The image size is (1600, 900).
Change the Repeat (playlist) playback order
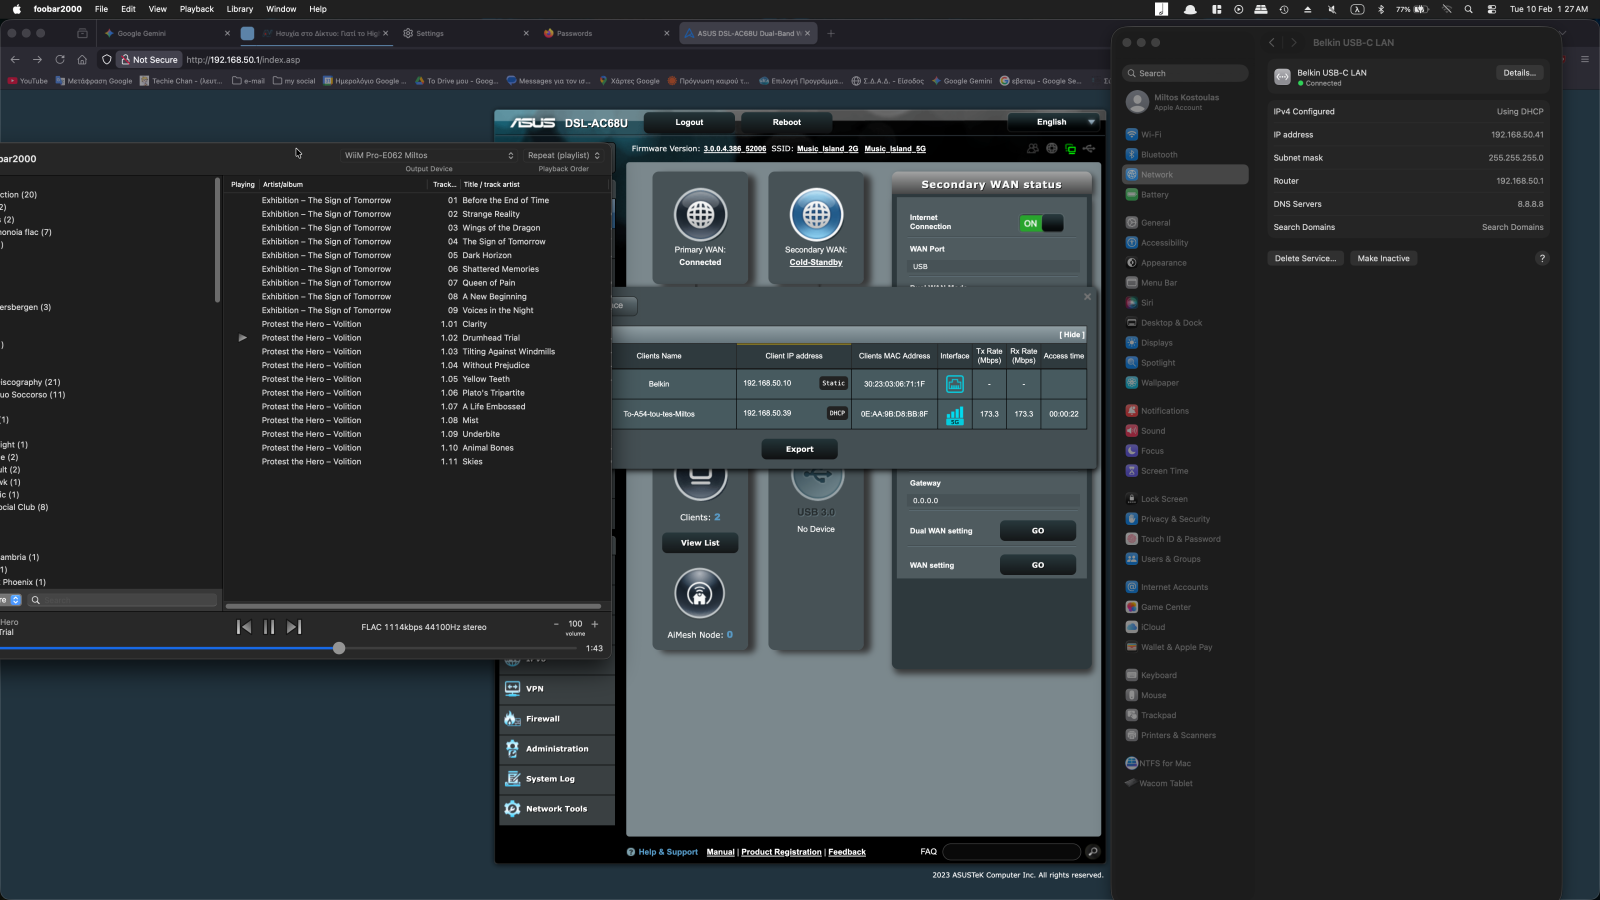(x=564, y=155)
